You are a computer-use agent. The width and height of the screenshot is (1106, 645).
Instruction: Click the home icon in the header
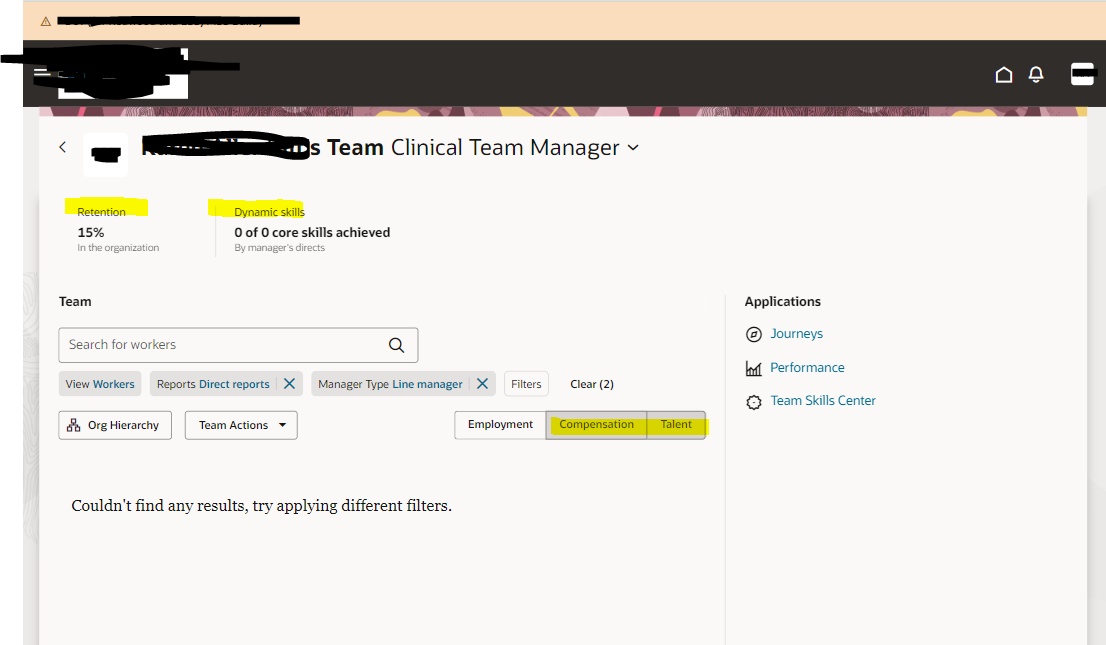[x=1004, y=74]
